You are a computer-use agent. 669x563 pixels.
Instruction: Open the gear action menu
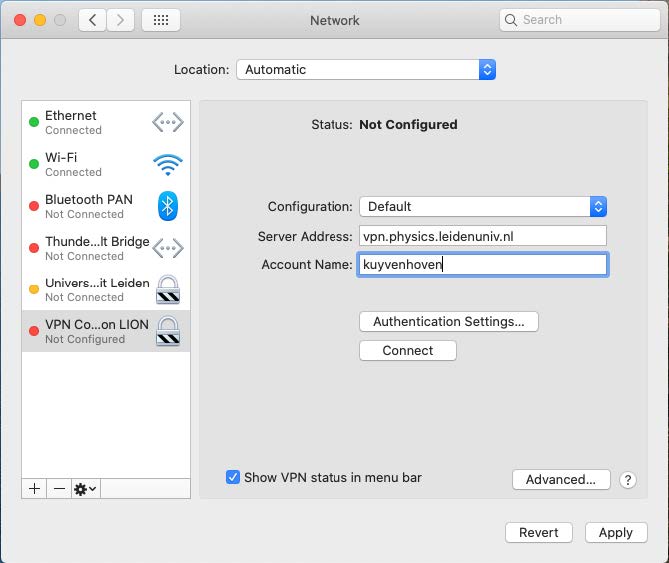click(85, 488)
